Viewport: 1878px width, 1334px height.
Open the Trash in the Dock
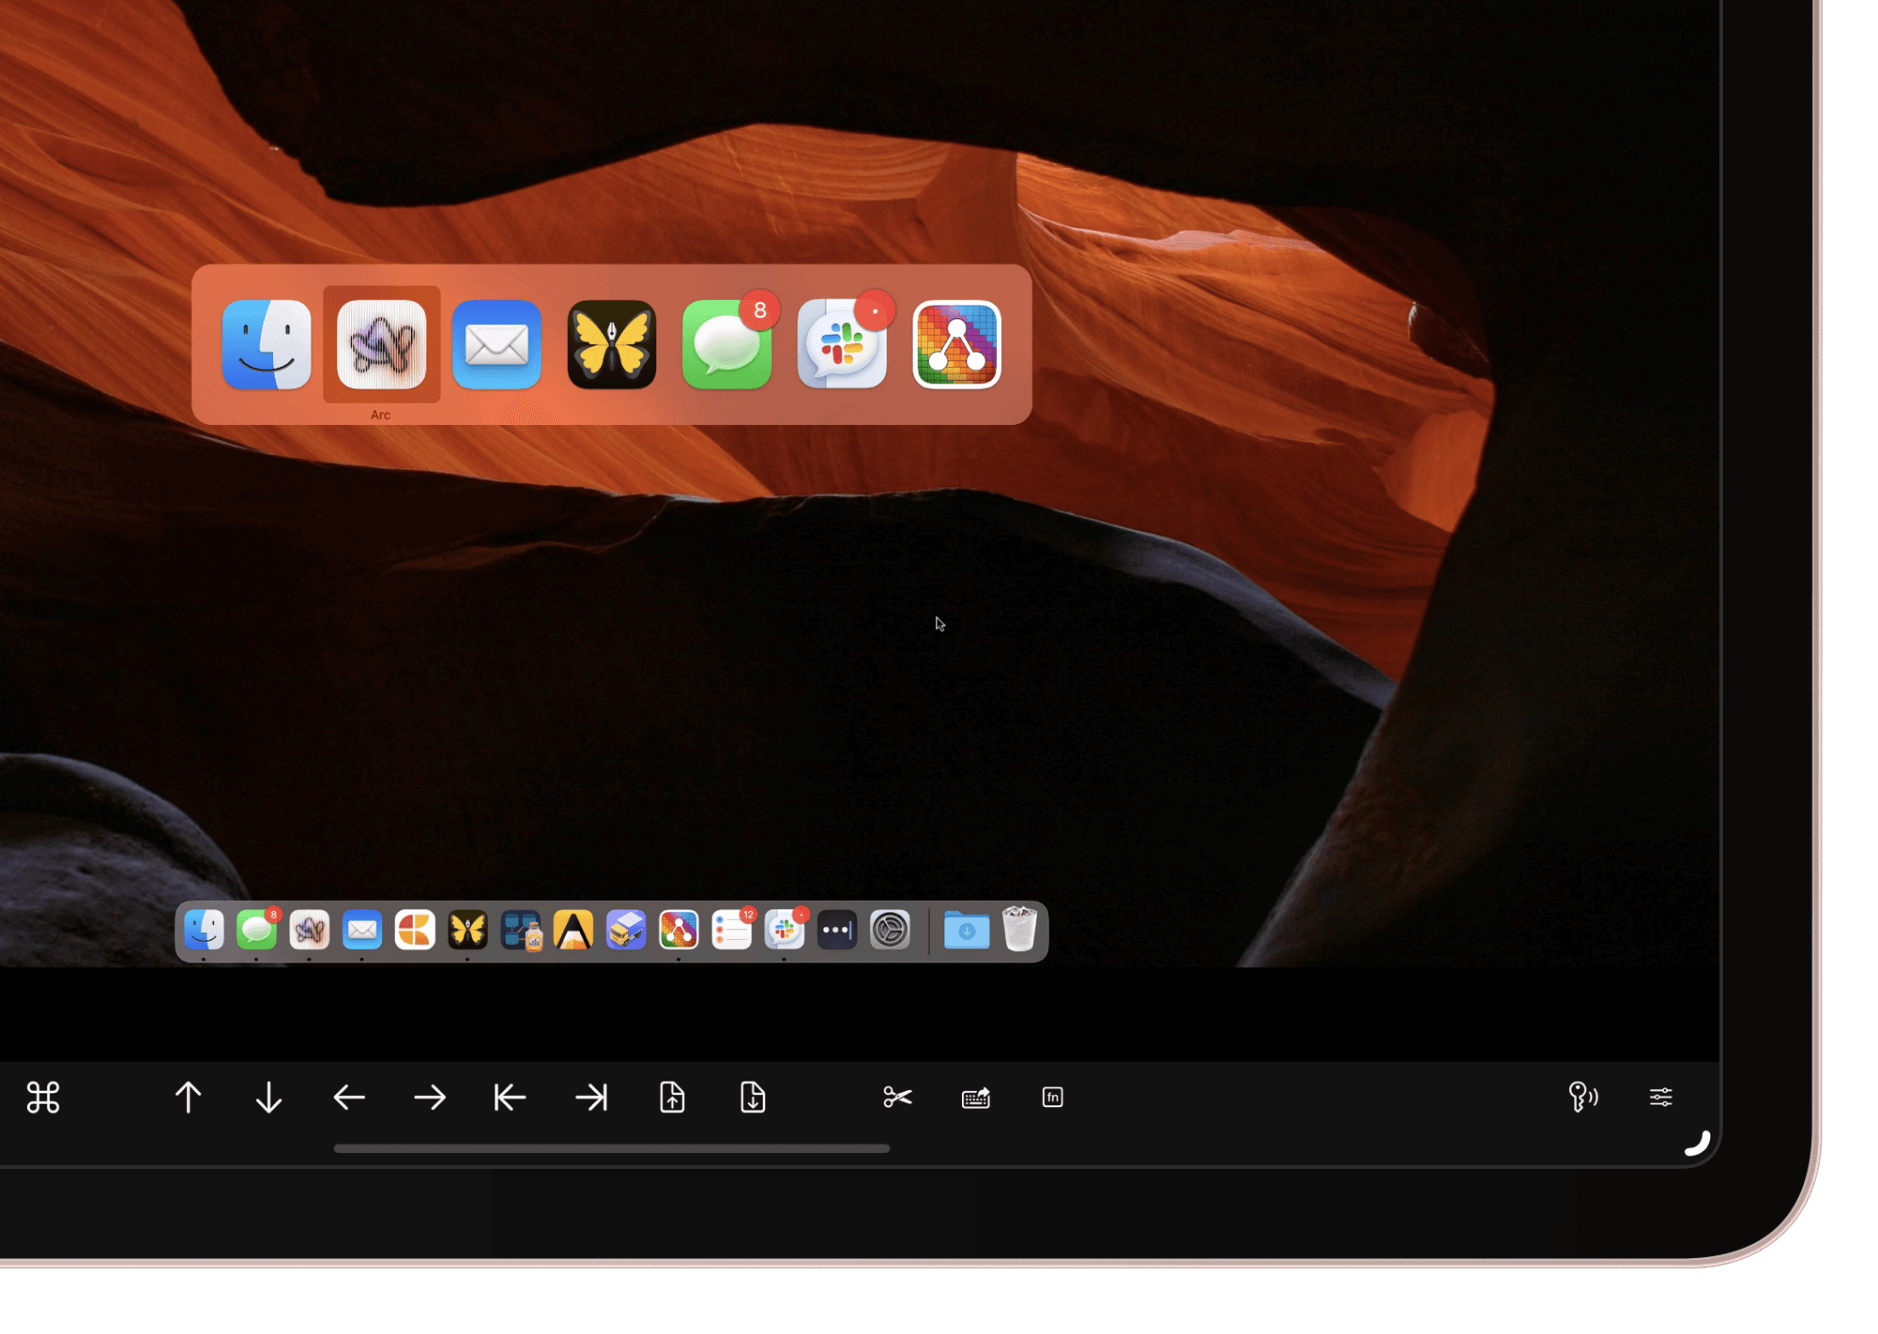click(x=1019, y=929)
